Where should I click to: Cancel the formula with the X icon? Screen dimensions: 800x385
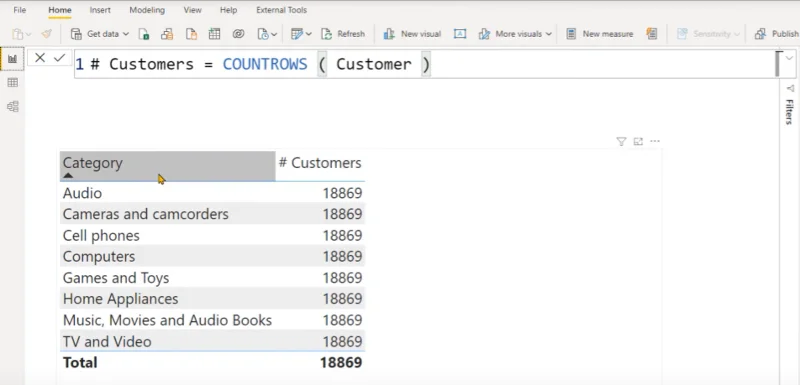[40, 58]
